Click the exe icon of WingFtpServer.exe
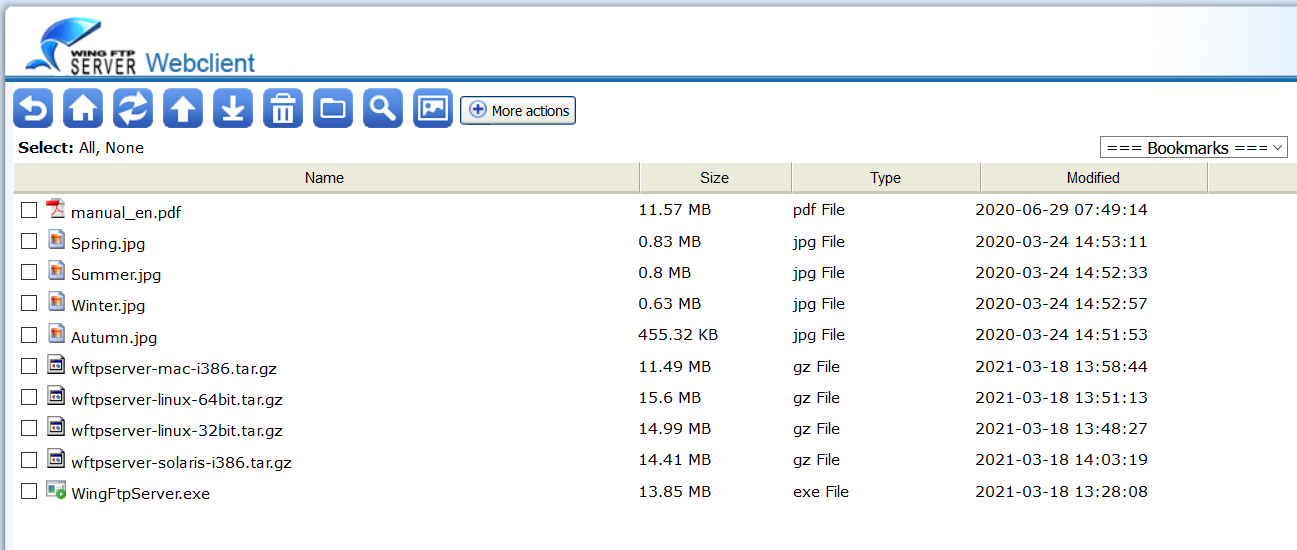Image resolution: width=1297 pixels, height=550 pixels. [56, 490]
